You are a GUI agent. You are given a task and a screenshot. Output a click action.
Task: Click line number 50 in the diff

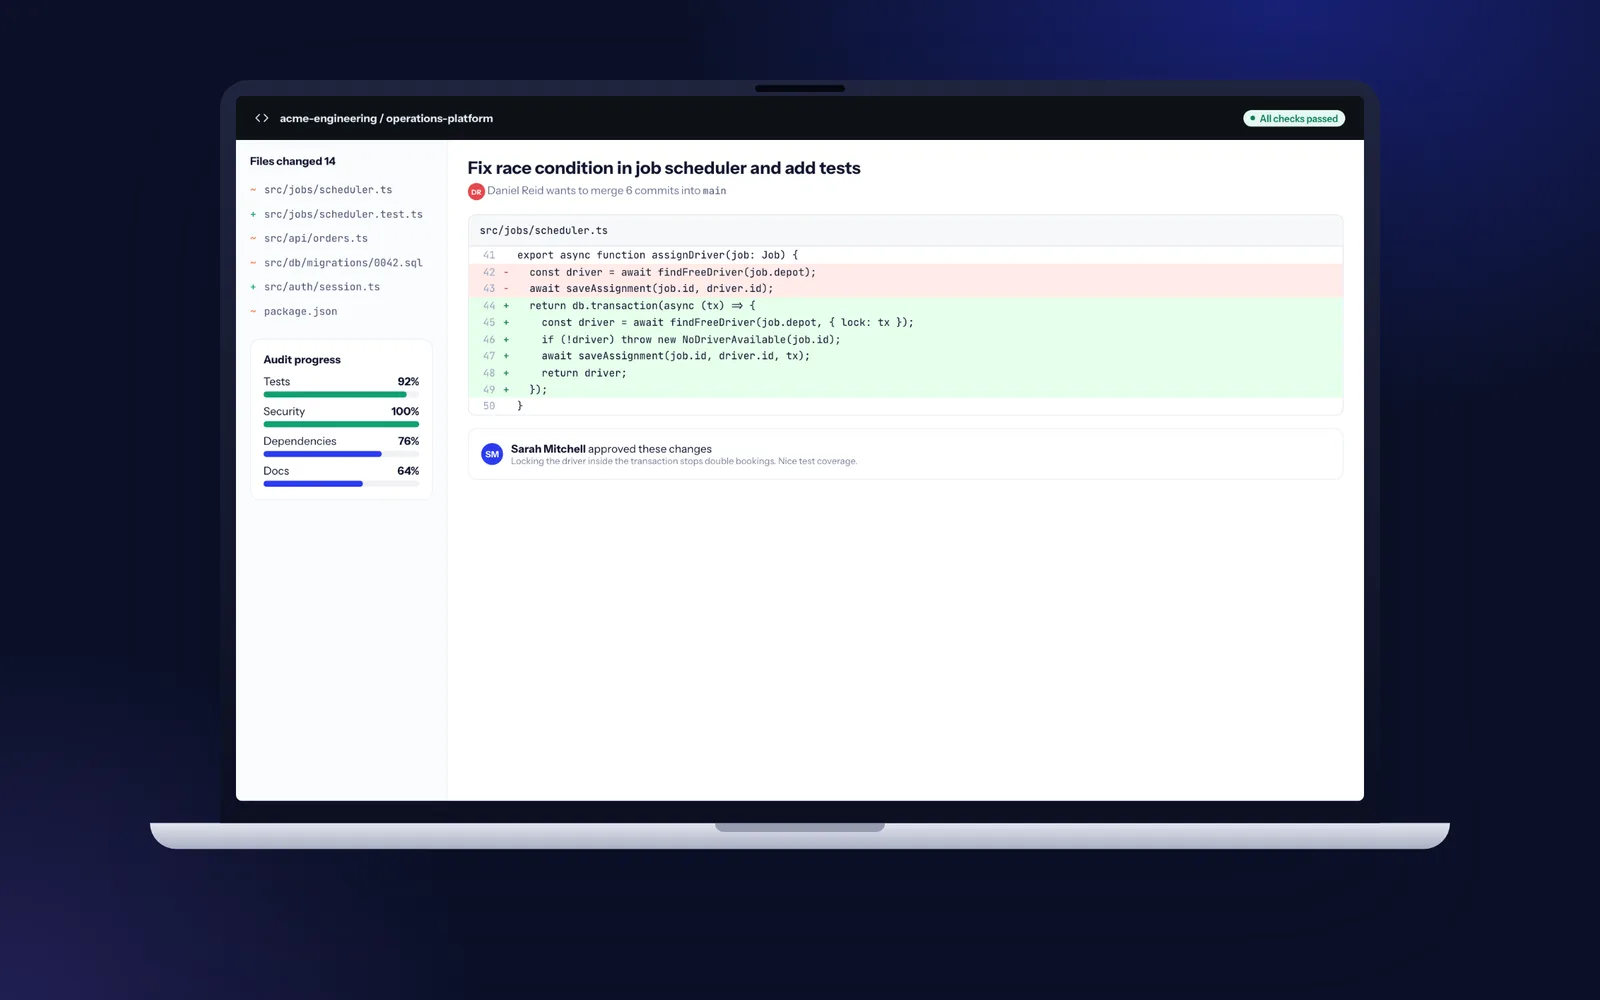[x=489, y=406]
